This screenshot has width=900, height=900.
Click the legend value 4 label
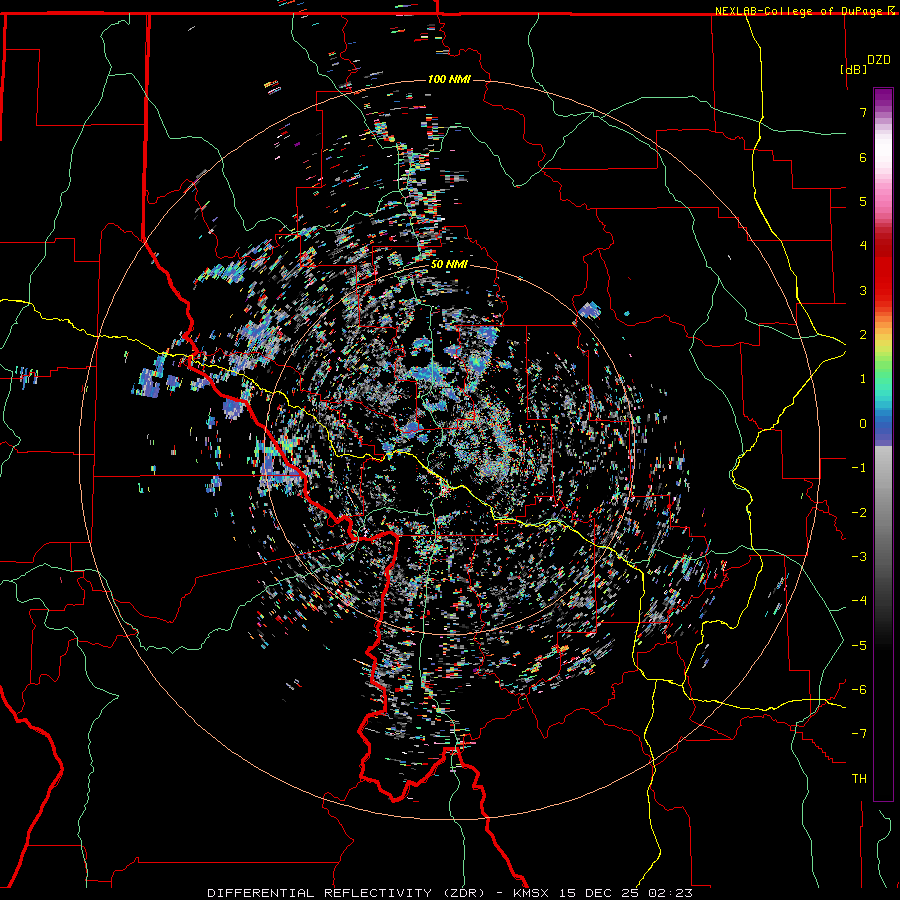[863, 246]
